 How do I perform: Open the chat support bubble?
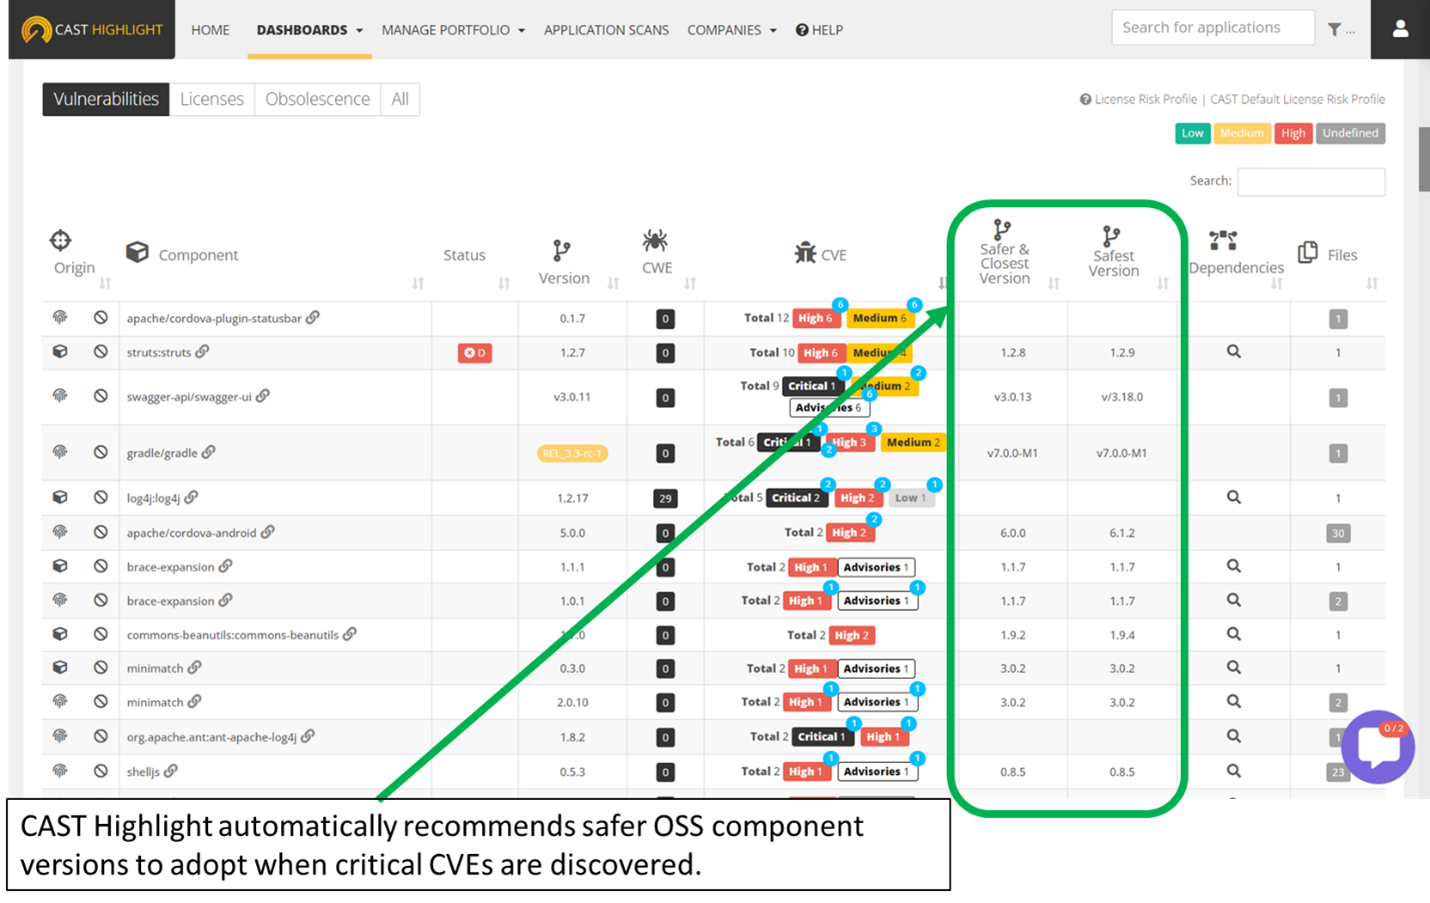[1378, 748]
